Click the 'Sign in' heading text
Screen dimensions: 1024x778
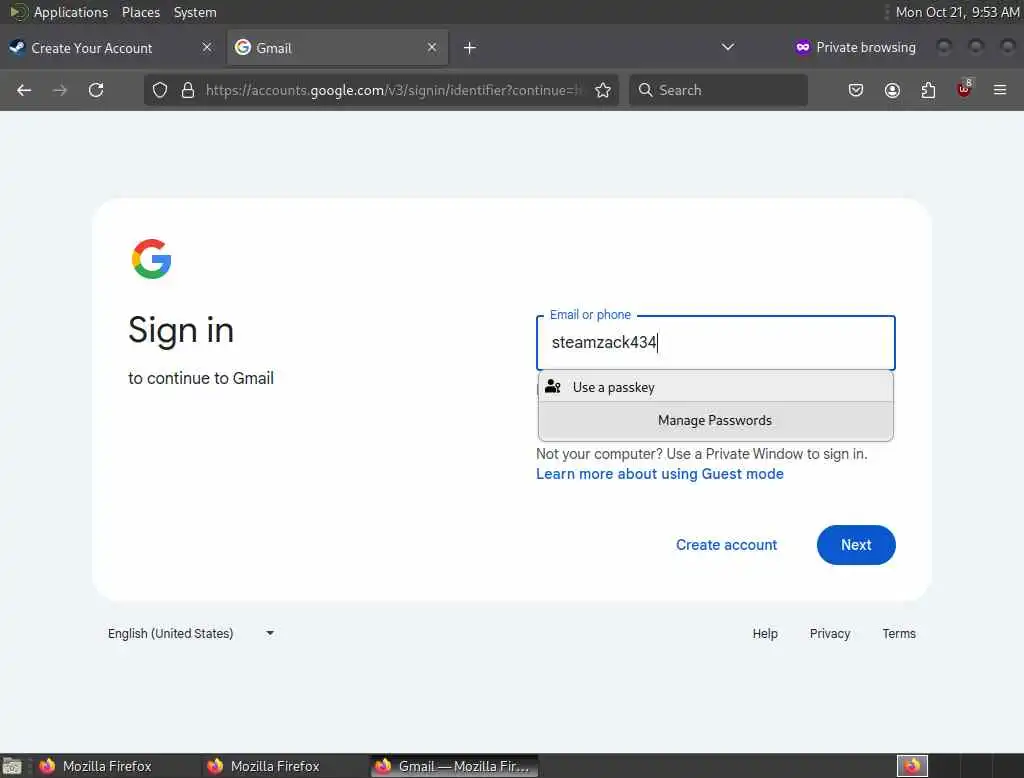[181, 330]
